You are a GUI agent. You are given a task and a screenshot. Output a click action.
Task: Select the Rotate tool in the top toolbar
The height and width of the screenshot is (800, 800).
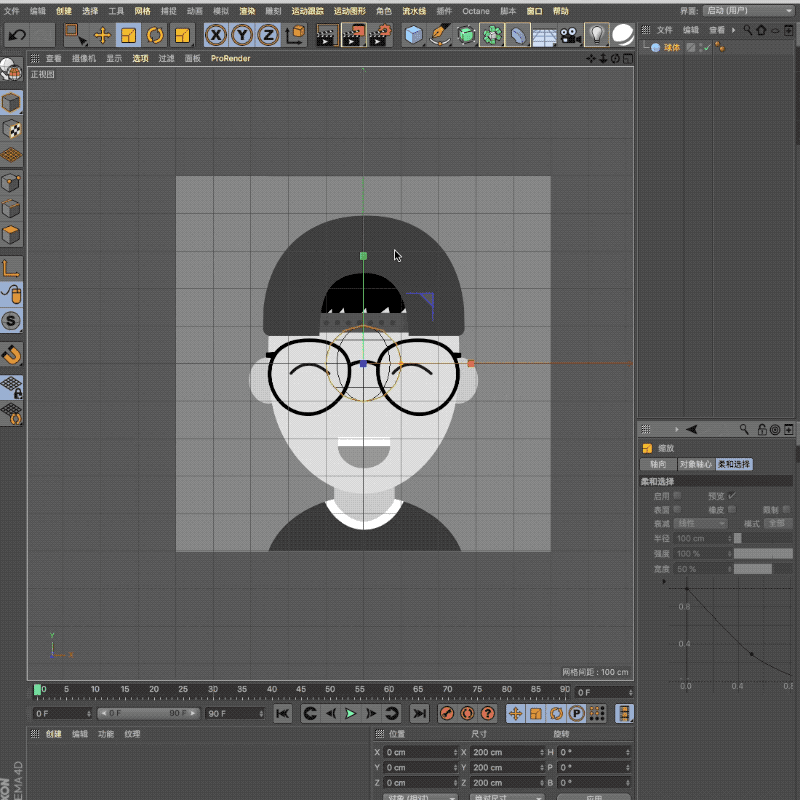155,36
